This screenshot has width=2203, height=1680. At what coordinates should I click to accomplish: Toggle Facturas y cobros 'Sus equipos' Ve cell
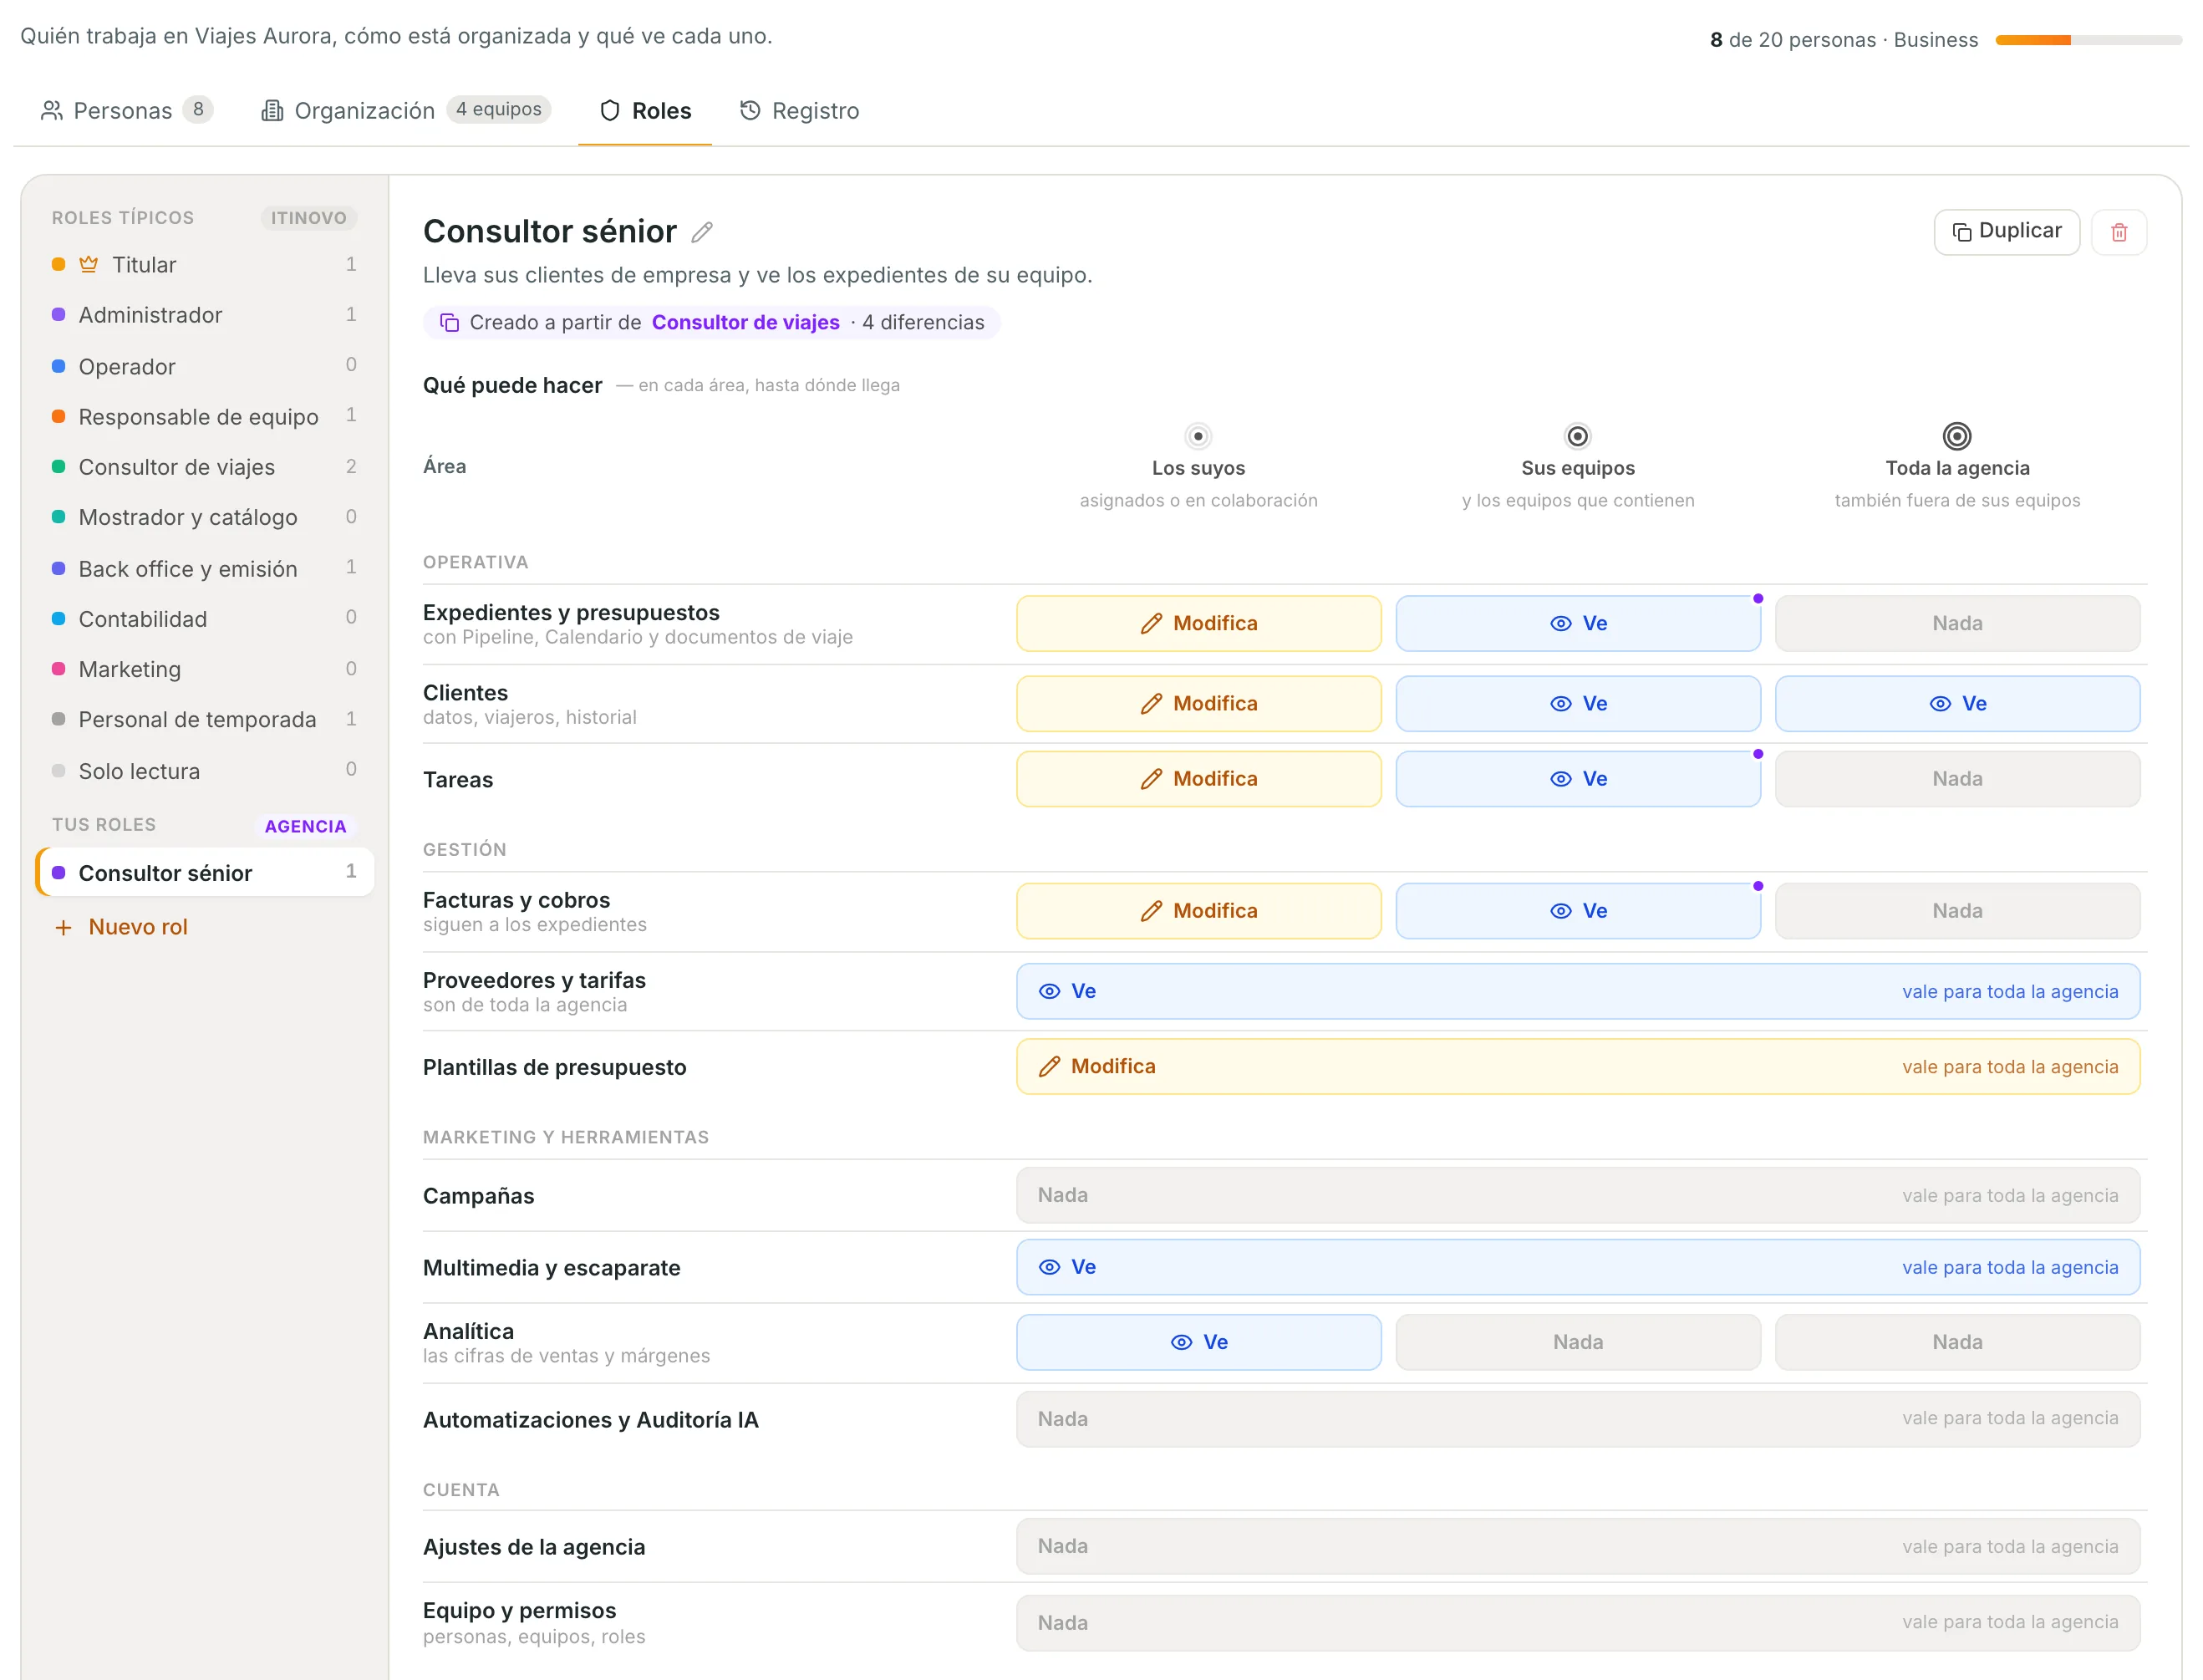point(1577,910)
